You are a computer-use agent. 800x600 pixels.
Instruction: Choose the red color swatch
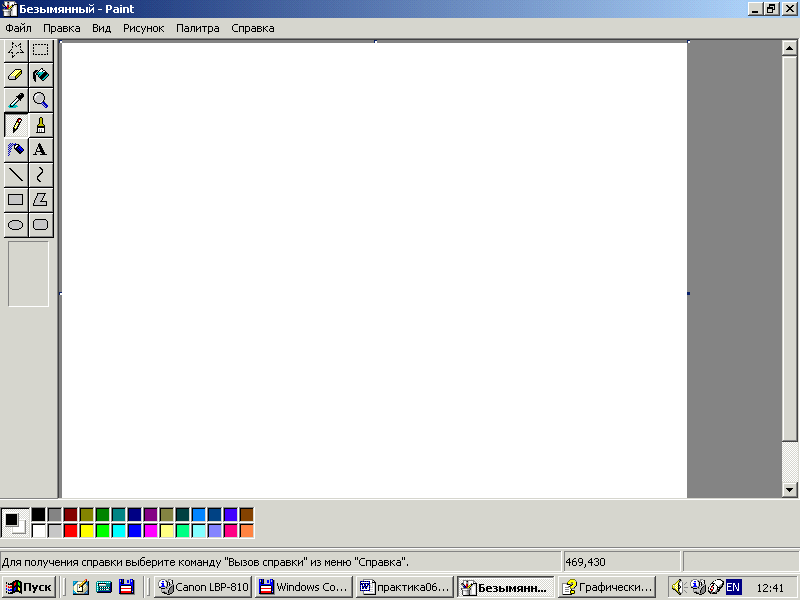pyautogui.click(x=71, y=531)
